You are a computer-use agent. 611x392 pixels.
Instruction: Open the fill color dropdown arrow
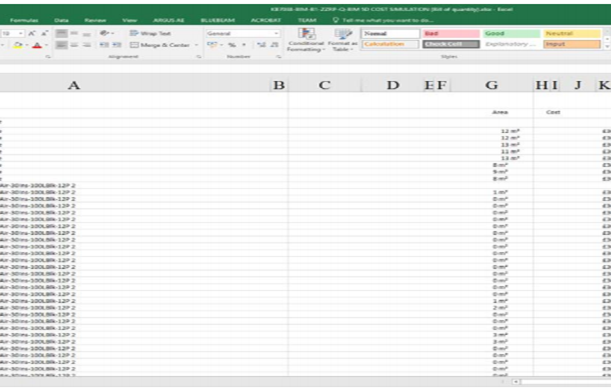[x=26, y=45]
